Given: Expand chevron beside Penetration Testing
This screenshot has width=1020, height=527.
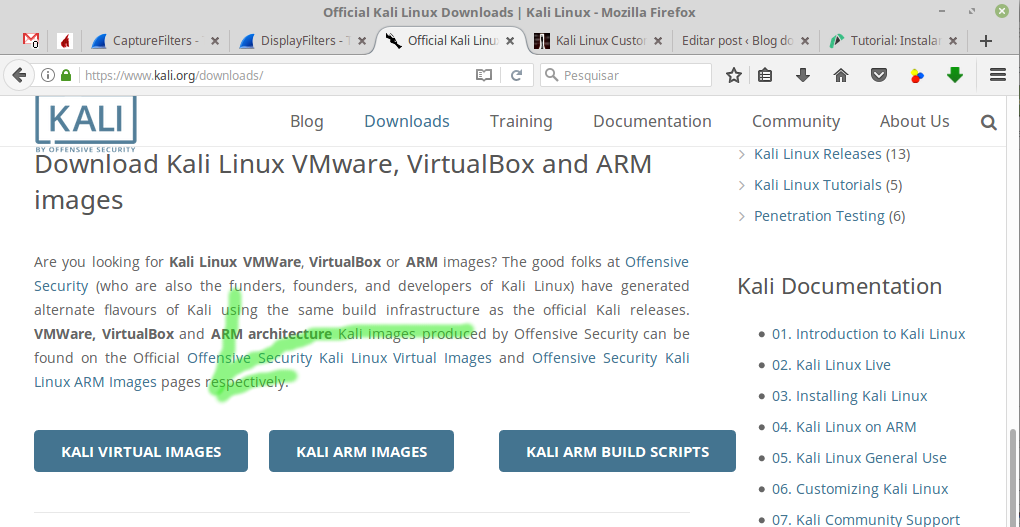Looking at the screenshot, I should pyautogui.click(x=742, y=217).
